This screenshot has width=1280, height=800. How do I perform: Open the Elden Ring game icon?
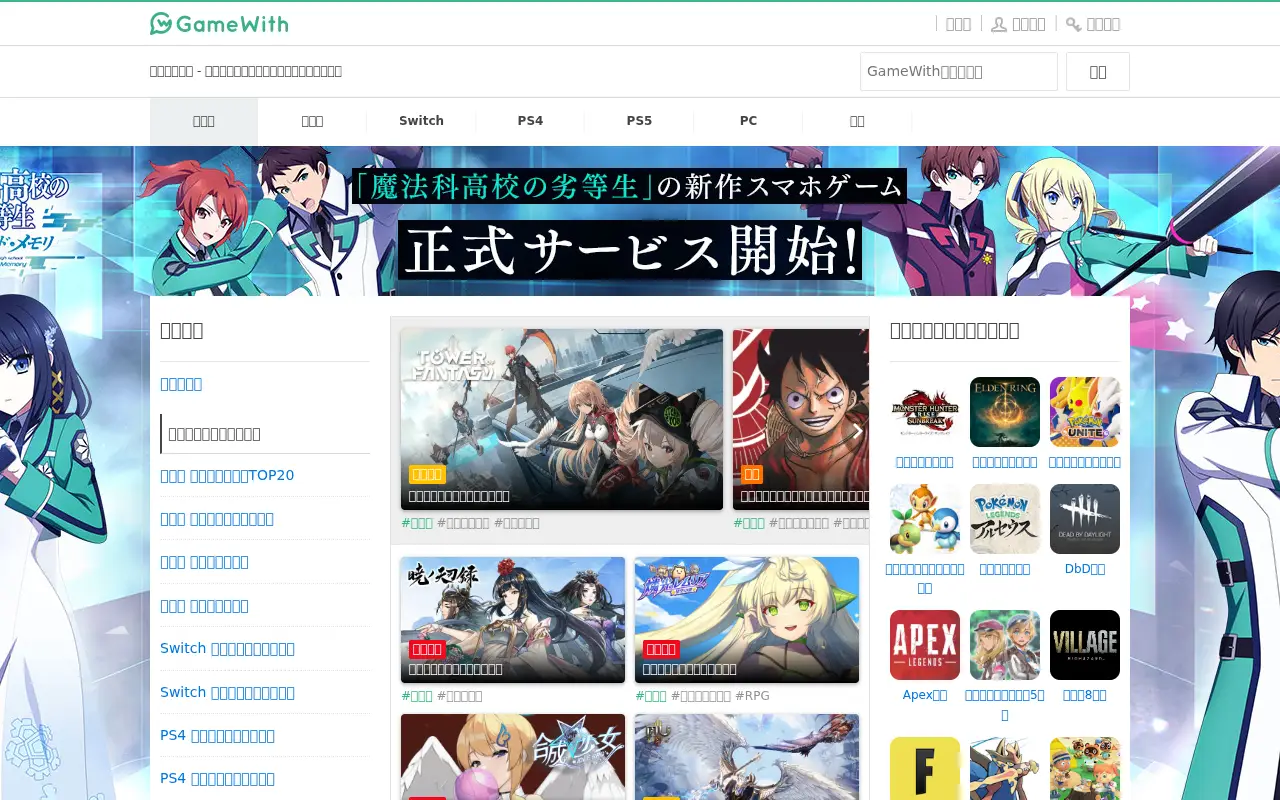click(1005, 412)
